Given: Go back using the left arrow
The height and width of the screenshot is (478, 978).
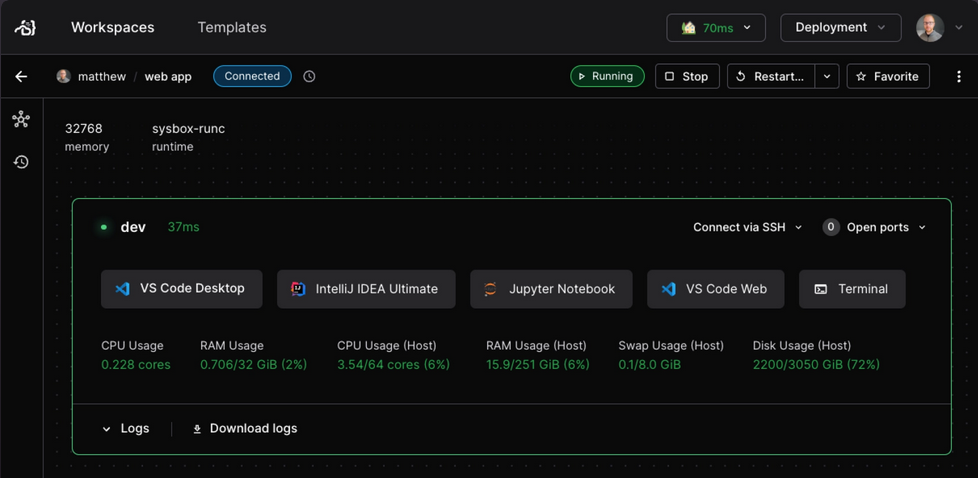Looking at the screenshot, I should point(21,76).
